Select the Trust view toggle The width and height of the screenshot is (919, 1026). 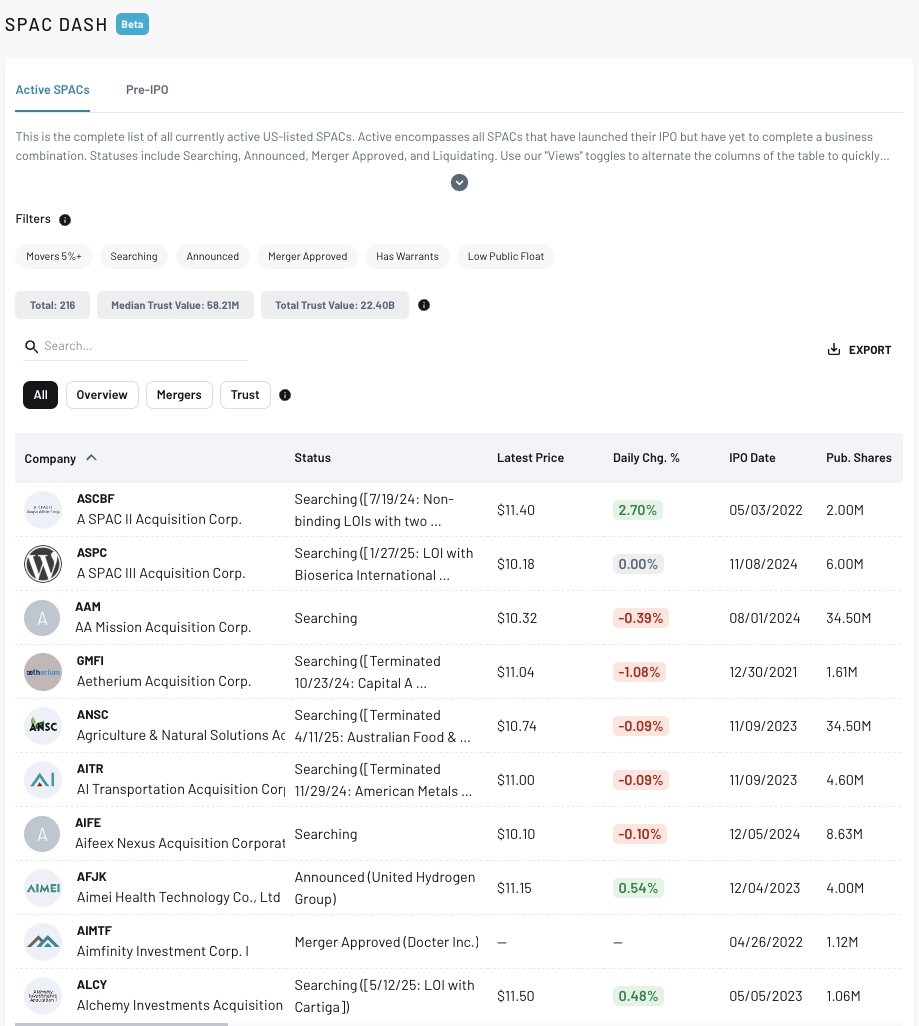[245, 395]
